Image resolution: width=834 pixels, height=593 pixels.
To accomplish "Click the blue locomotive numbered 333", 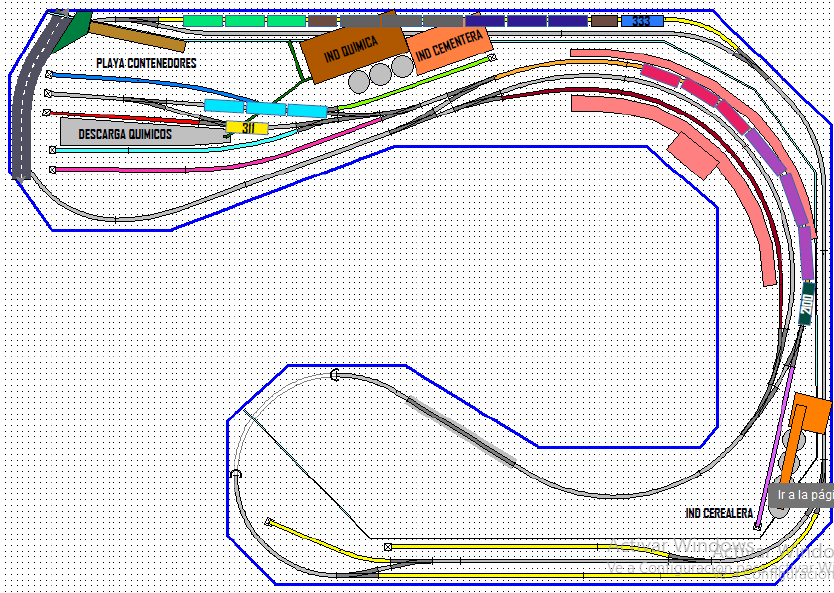I will click(x=642, y=21).
